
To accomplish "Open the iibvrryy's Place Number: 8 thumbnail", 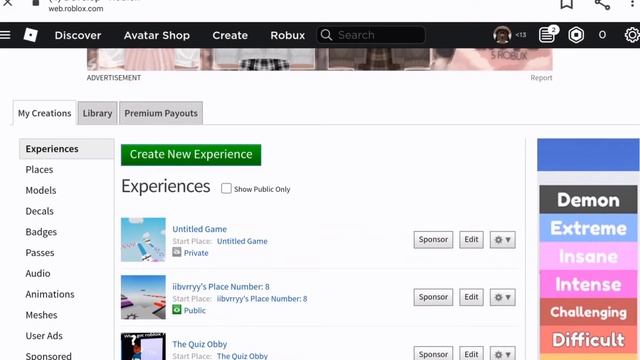I will point(143,297).
